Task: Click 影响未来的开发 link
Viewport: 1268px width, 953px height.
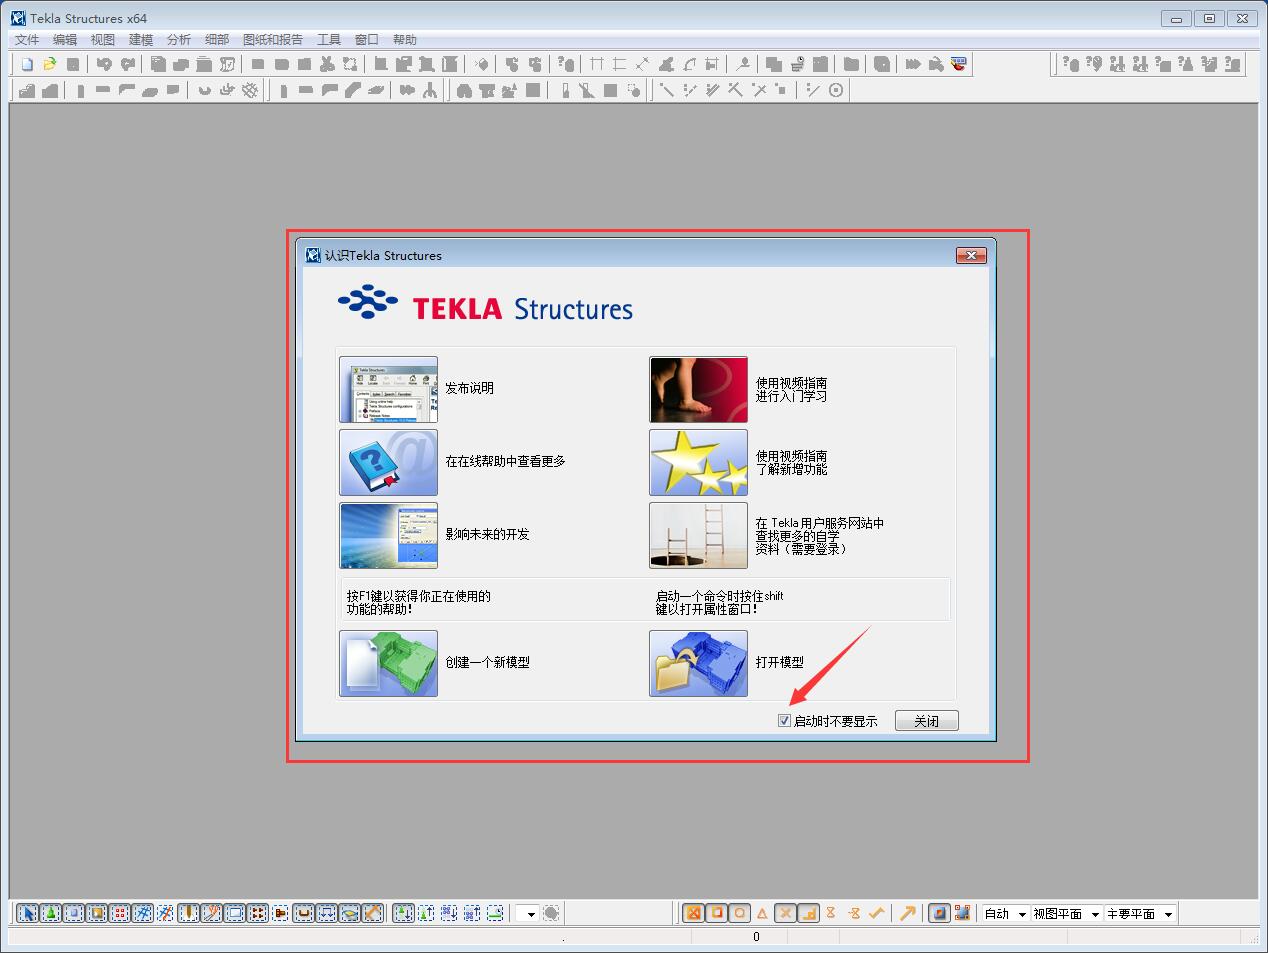Action: (x=487, y=535)
